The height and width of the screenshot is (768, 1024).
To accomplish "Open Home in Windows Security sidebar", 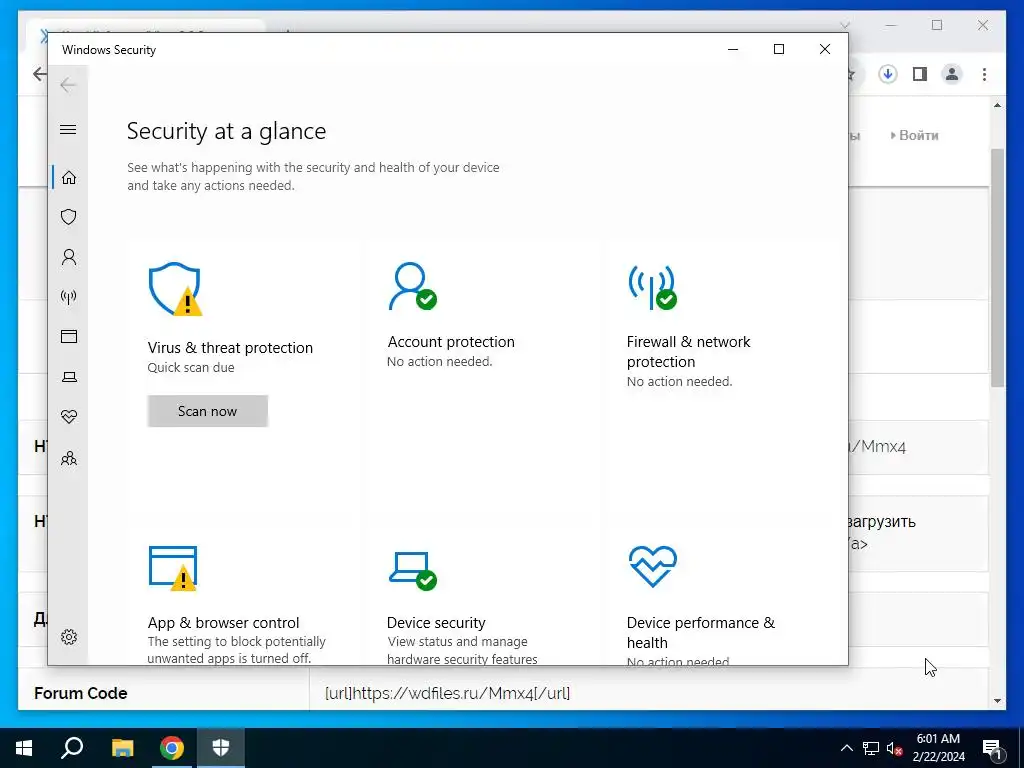I will pos(69,178).
